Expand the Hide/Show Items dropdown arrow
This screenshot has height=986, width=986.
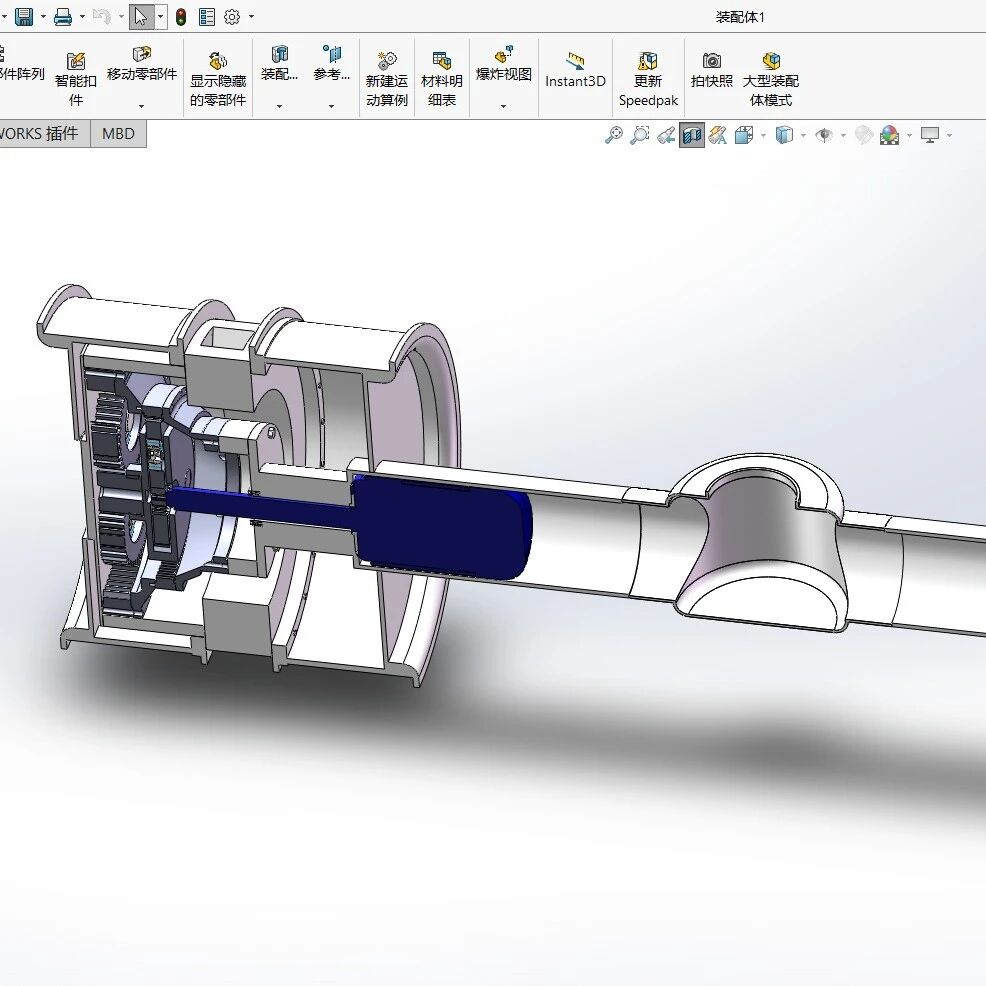click(x=843, y=135)
